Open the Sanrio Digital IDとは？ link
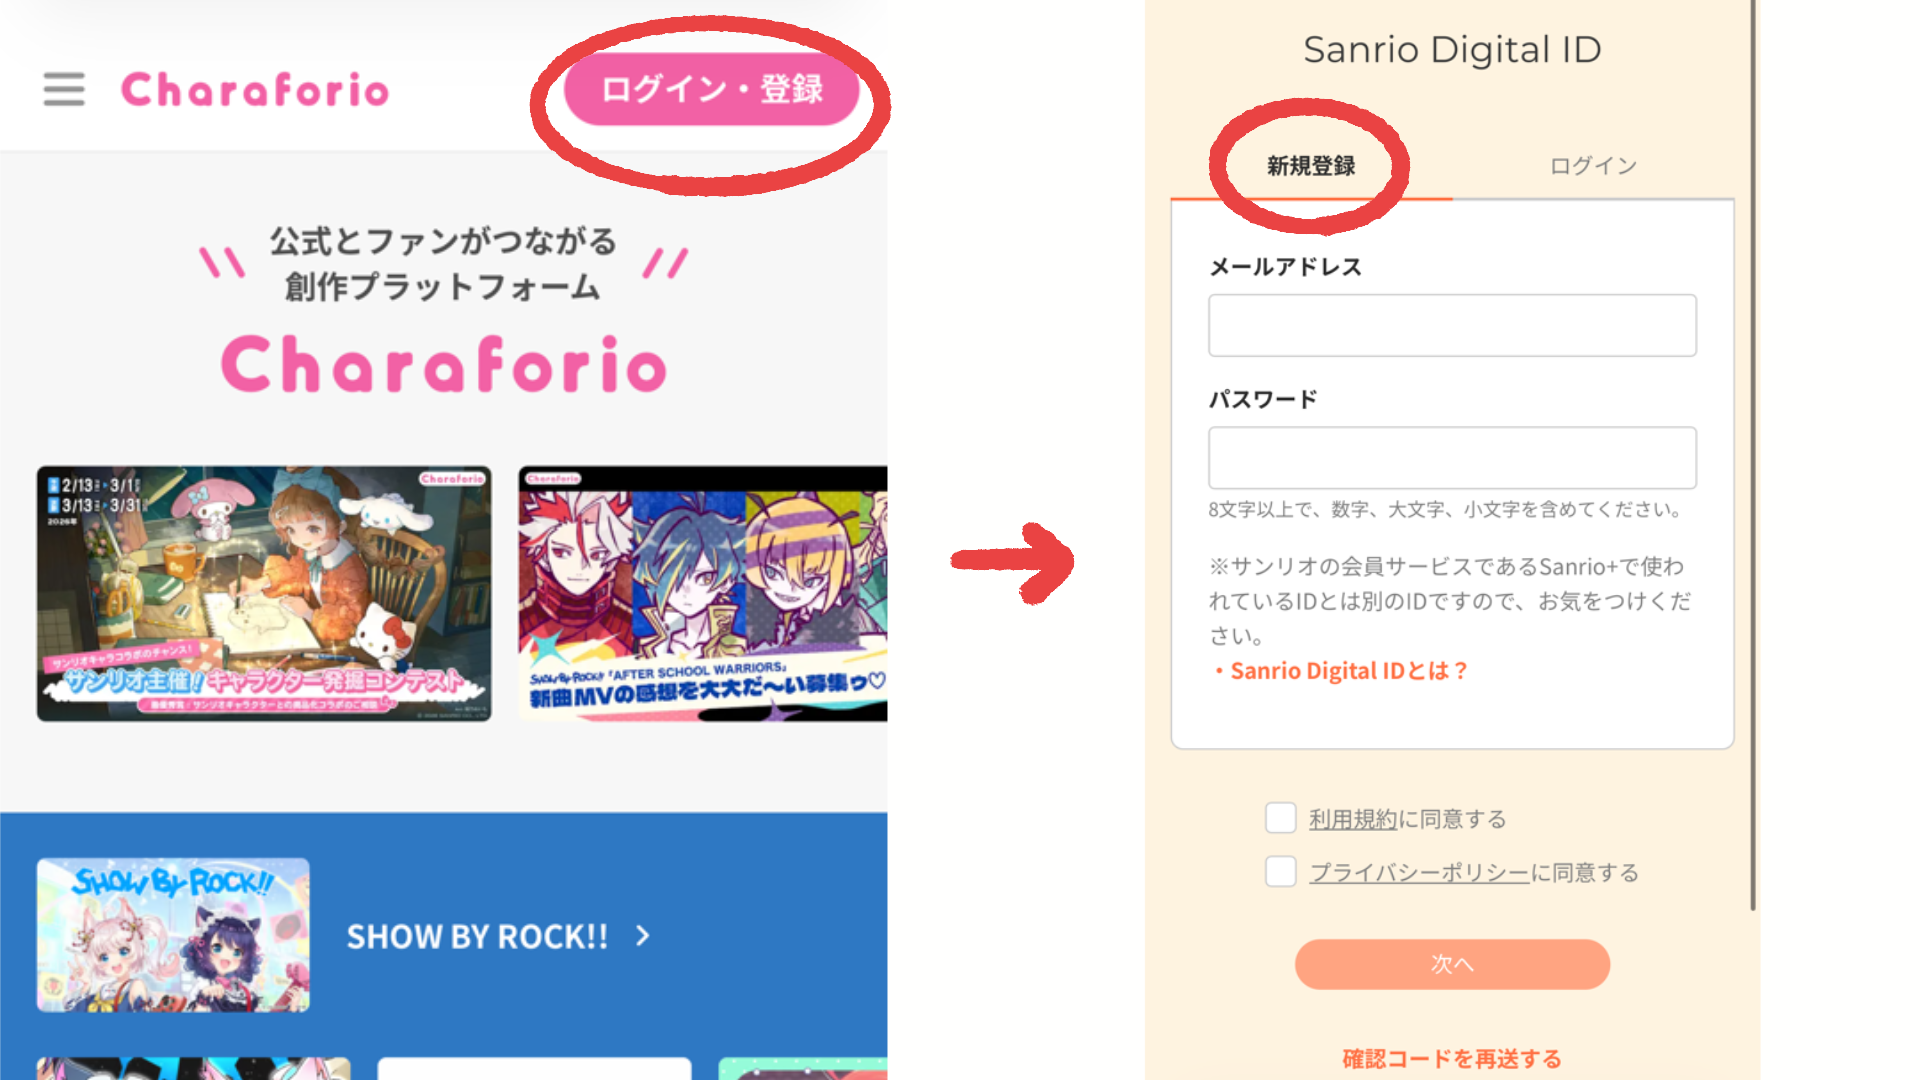The image size is (1920, 1080). 1347,671
